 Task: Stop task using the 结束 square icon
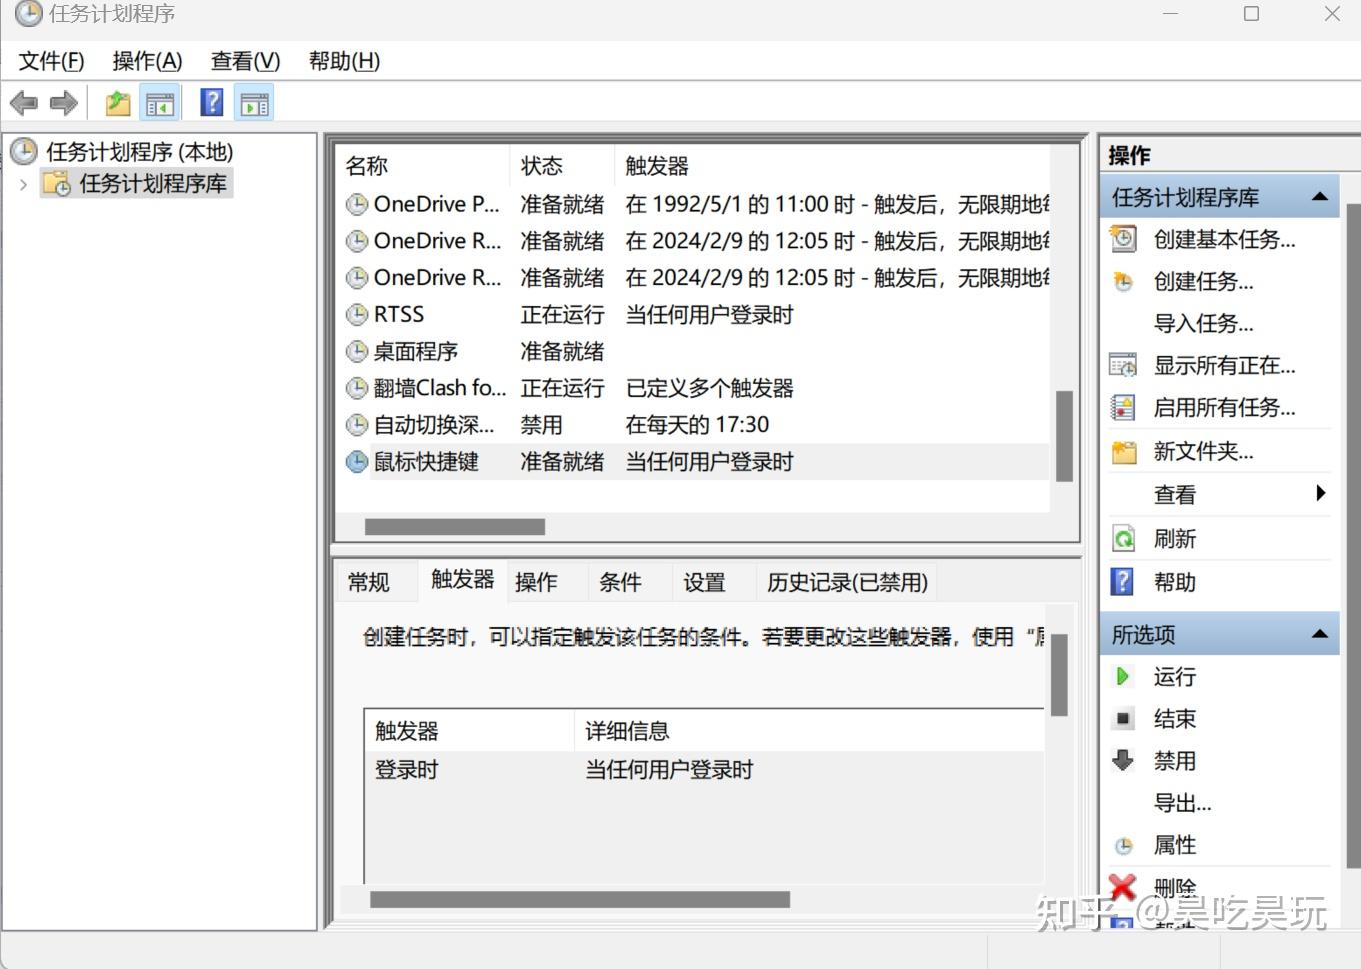click(x=1123, y=718)
